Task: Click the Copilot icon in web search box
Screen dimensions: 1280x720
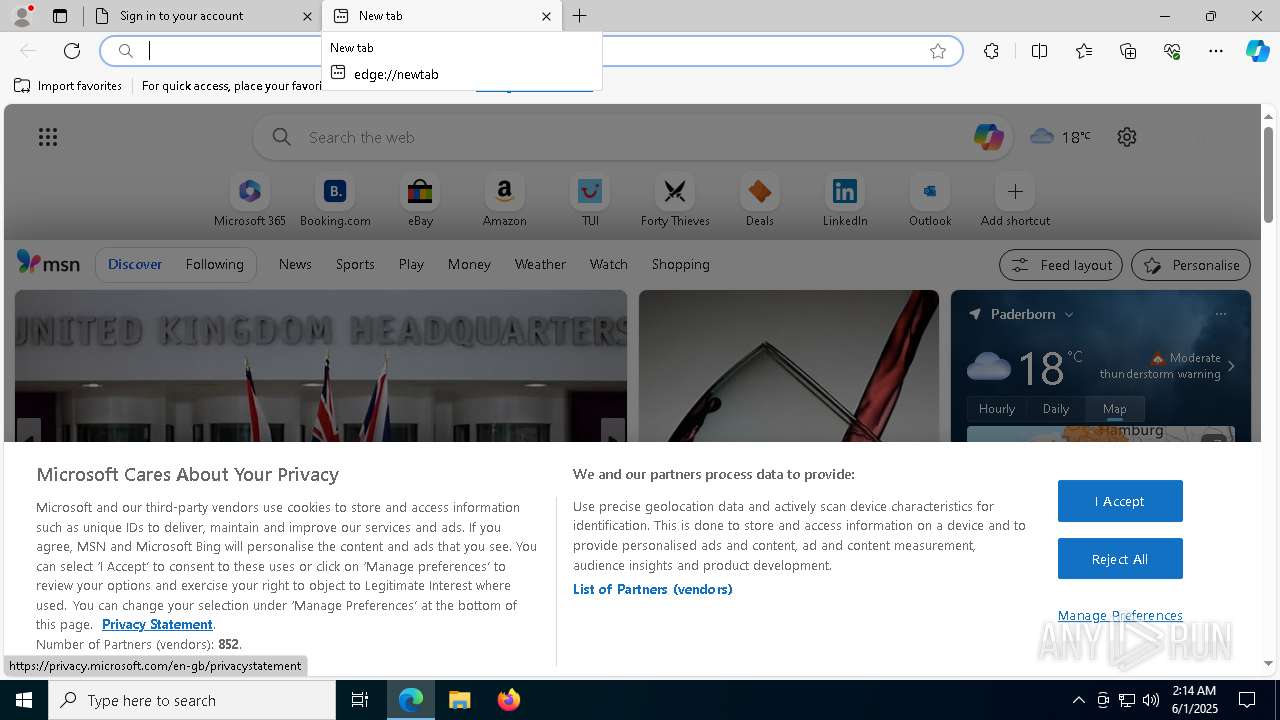Action: click(988, 137)
